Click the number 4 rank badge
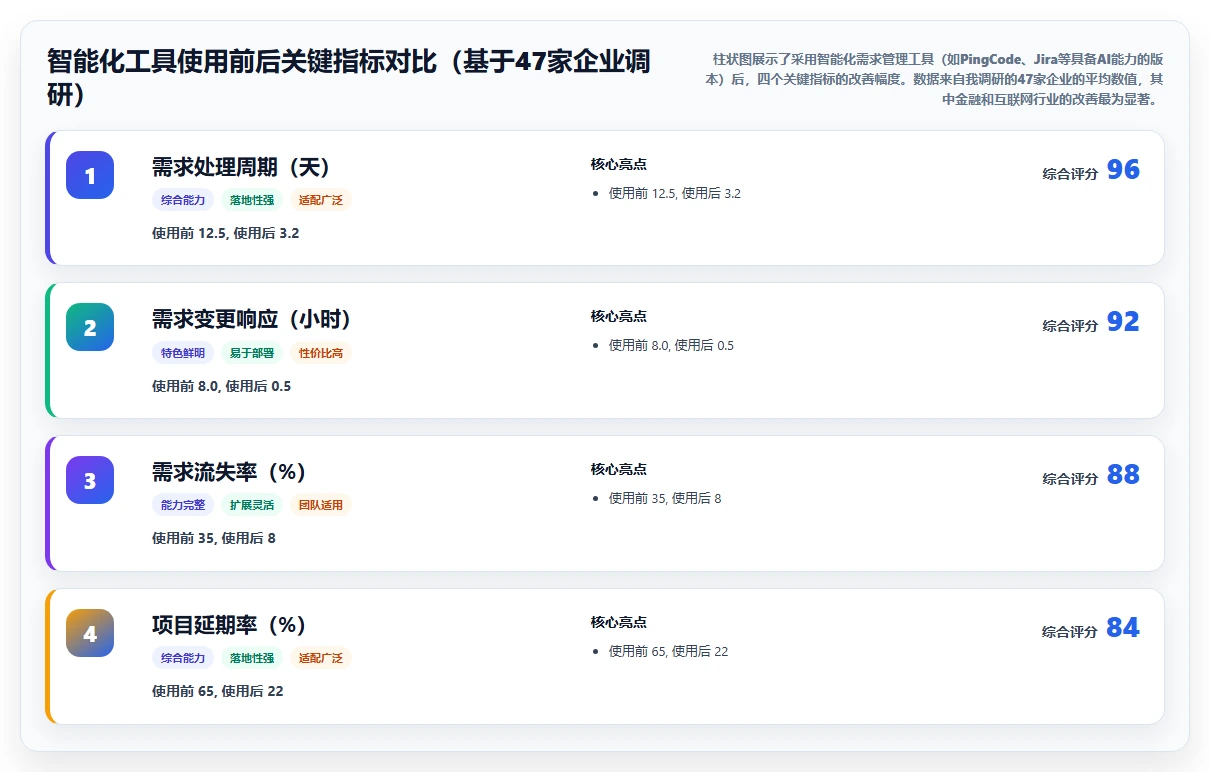The width and height of the screenshot is (1210, 772). point(90,633)
